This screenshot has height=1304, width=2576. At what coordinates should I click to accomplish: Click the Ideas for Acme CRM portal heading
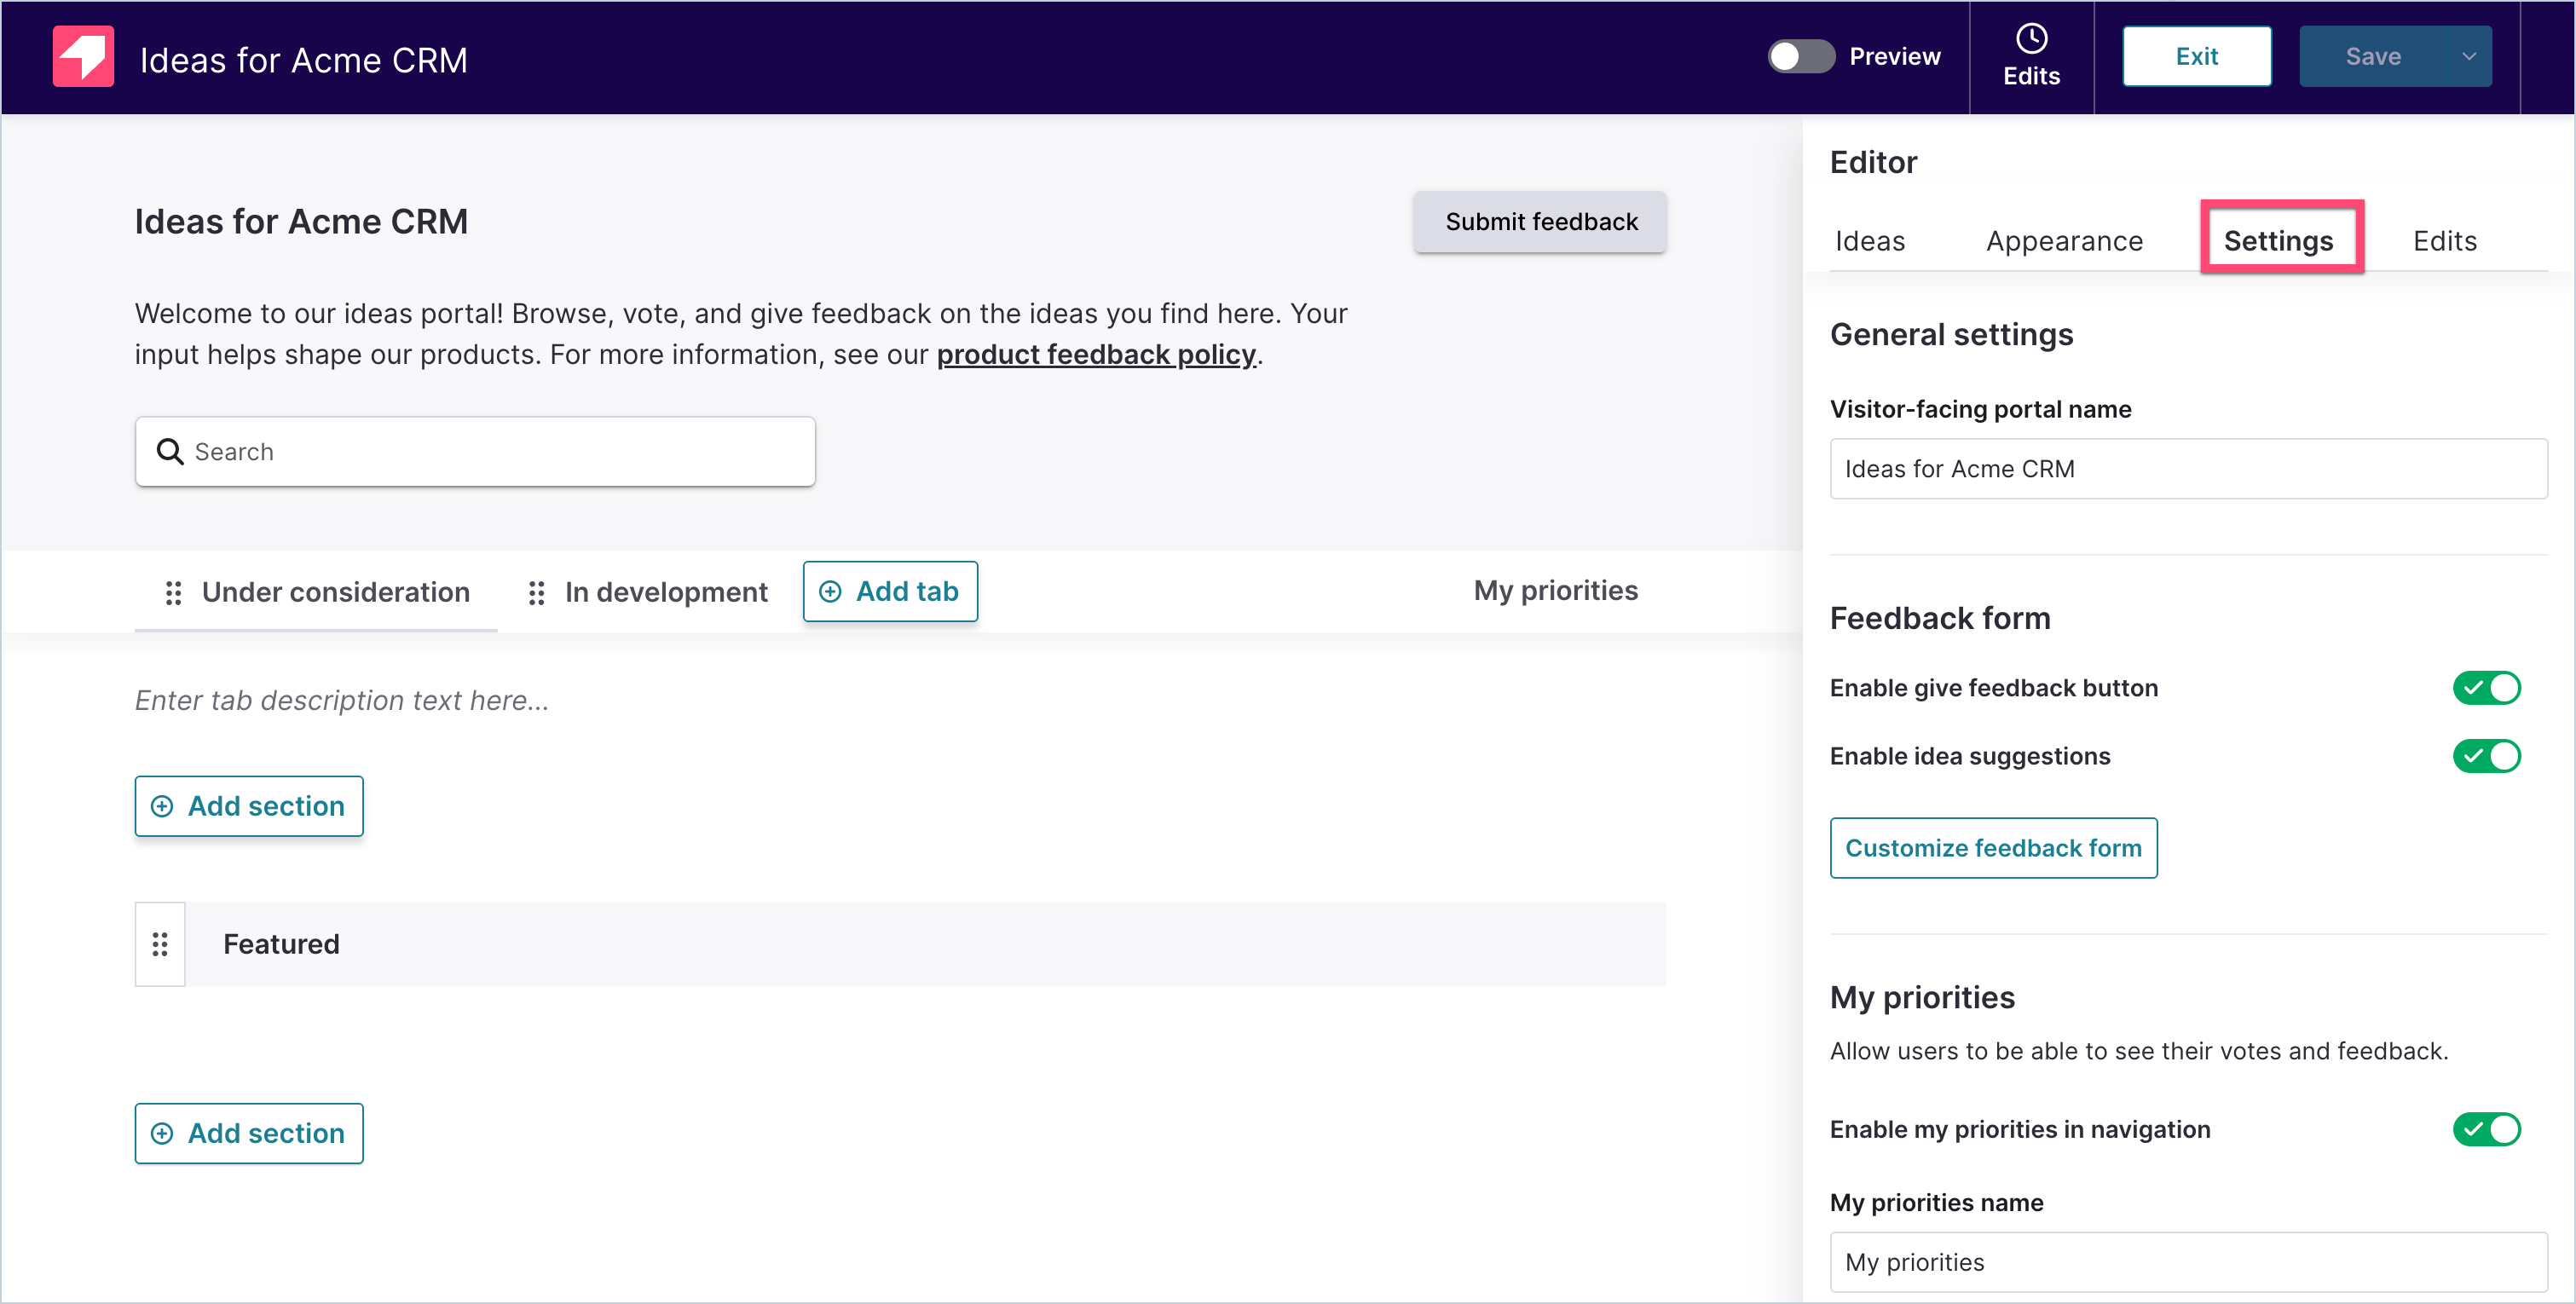301,221
